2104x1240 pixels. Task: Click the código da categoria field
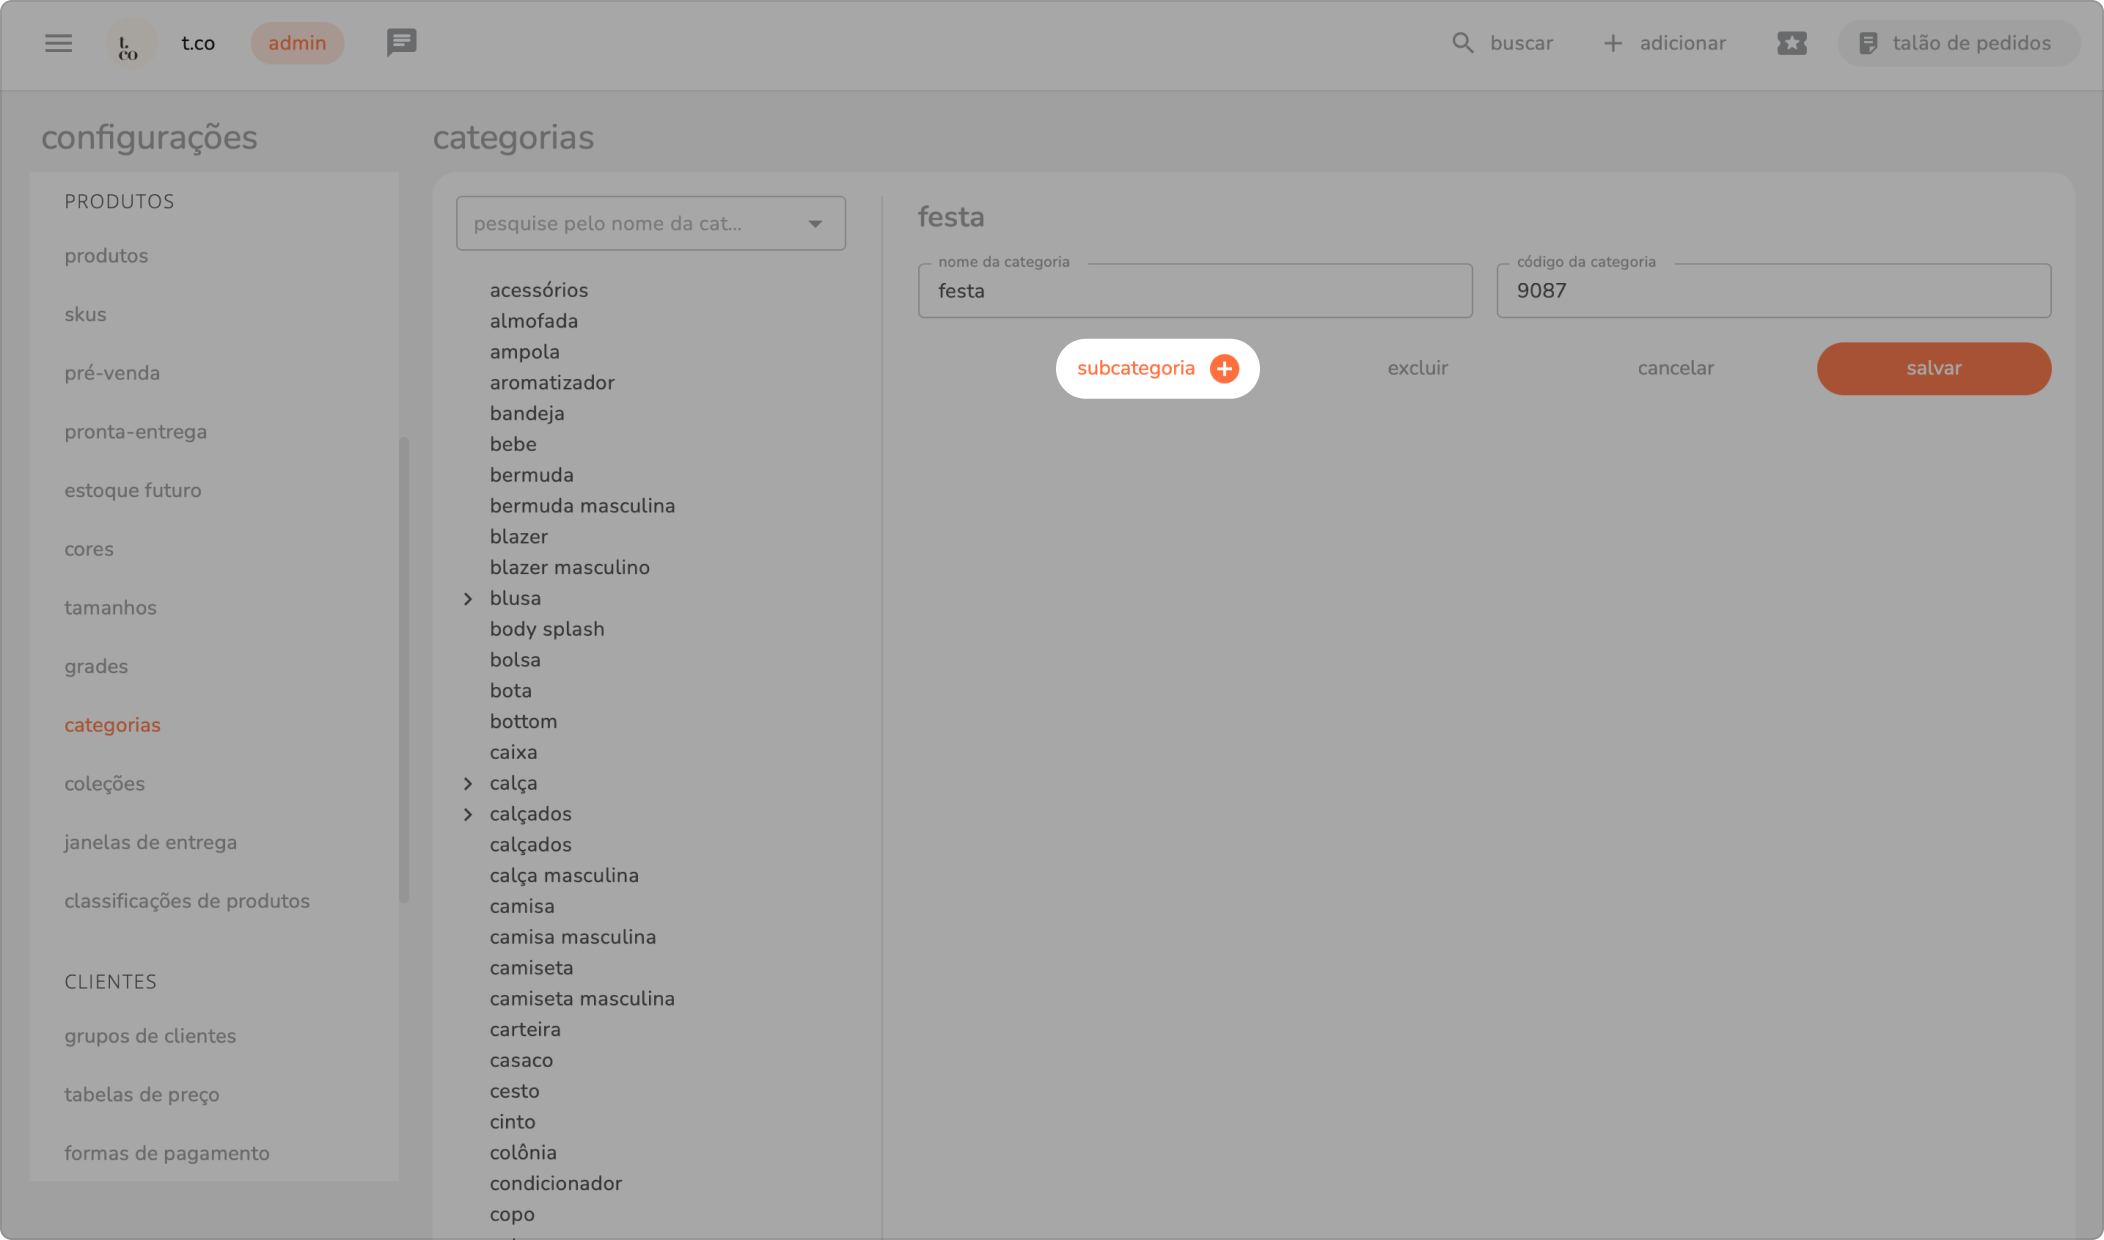1772,291
